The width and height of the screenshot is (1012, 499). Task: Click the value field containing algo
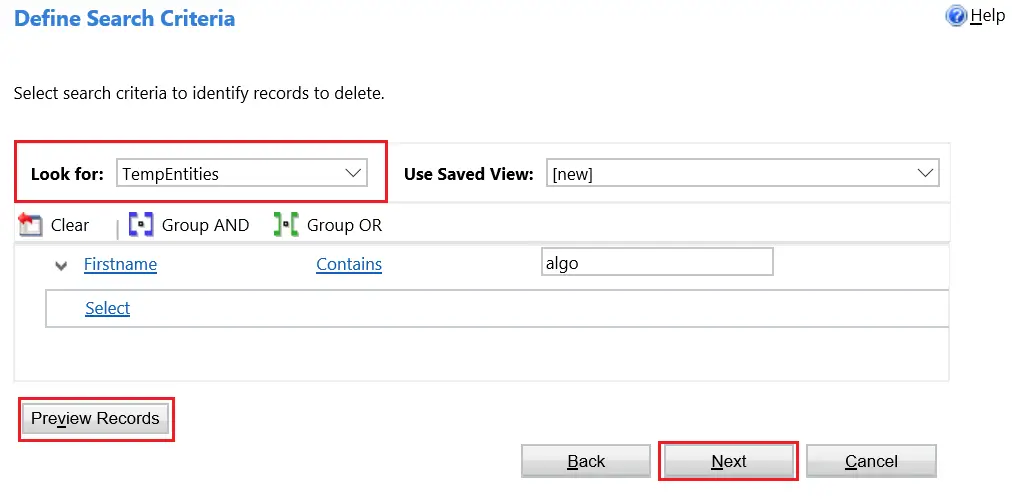(656, 262)
